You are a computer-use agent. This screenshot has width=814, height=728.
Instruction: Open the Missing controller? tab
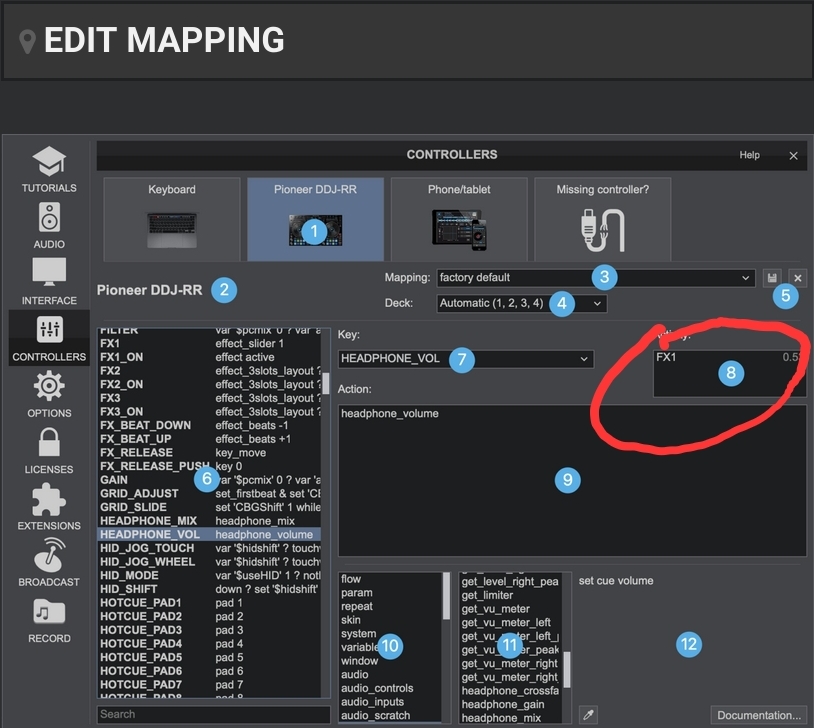602,219
